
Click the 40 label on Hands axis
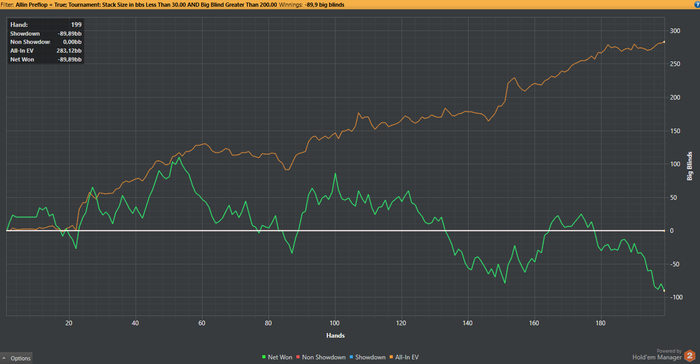[x=135, y=323]
